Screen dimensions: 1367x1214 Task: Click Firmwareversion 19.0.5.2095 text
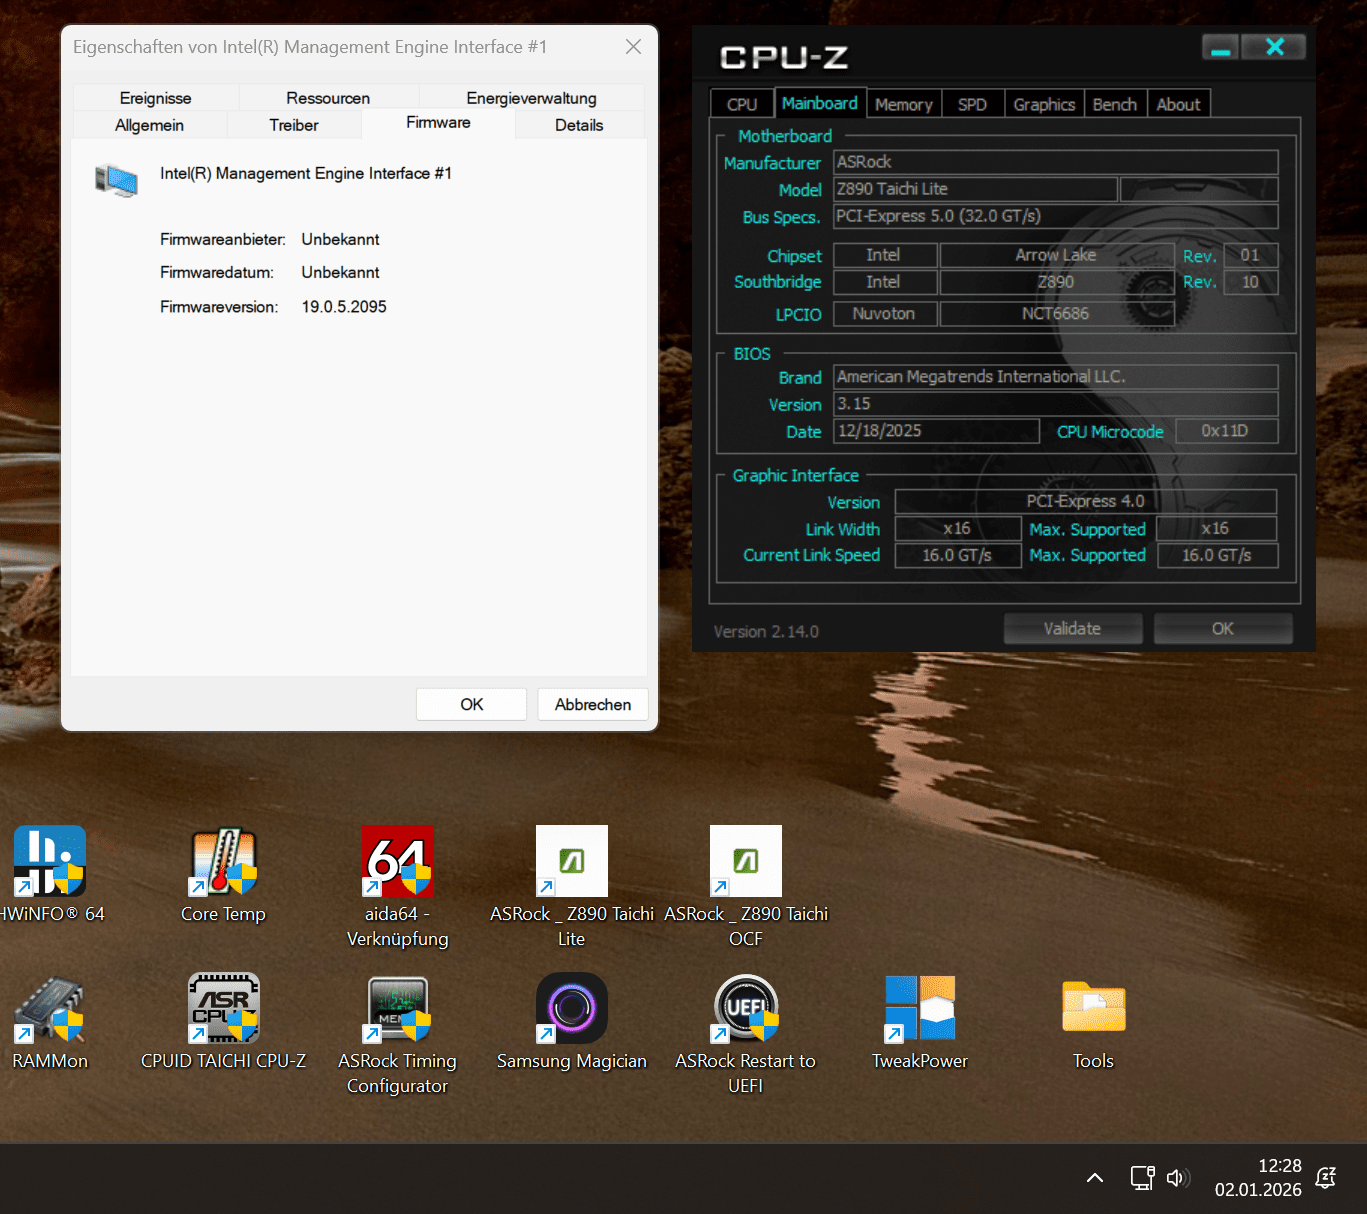coord(344,307)
